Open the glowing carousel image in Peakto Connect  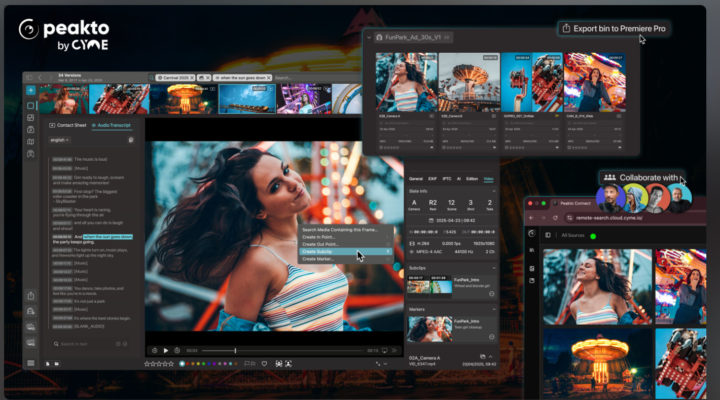pos(597,363)
